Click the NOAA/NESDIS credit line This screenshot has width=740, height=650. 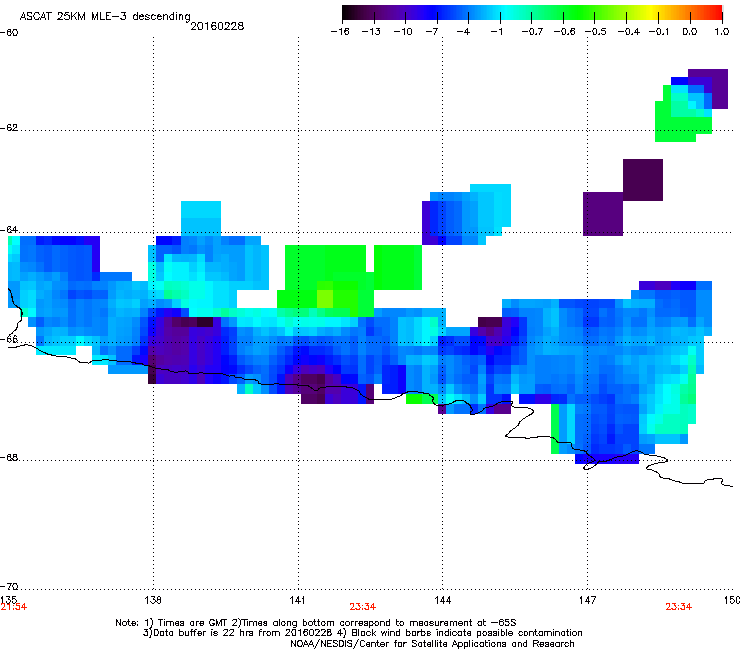[432, 644]
